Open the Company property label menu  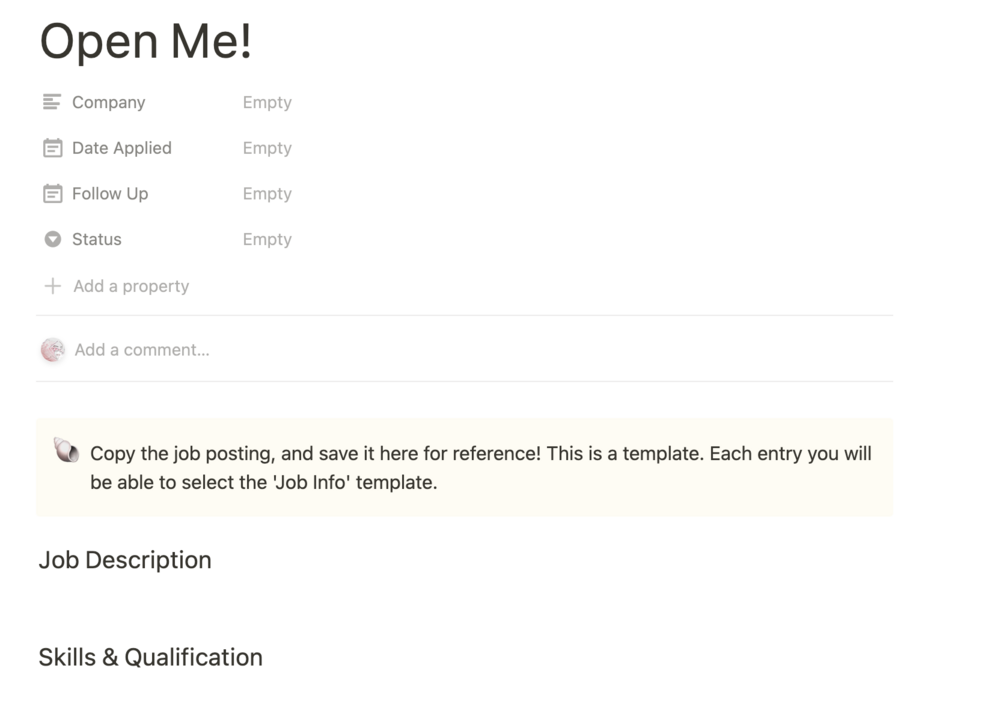point(108,102)
